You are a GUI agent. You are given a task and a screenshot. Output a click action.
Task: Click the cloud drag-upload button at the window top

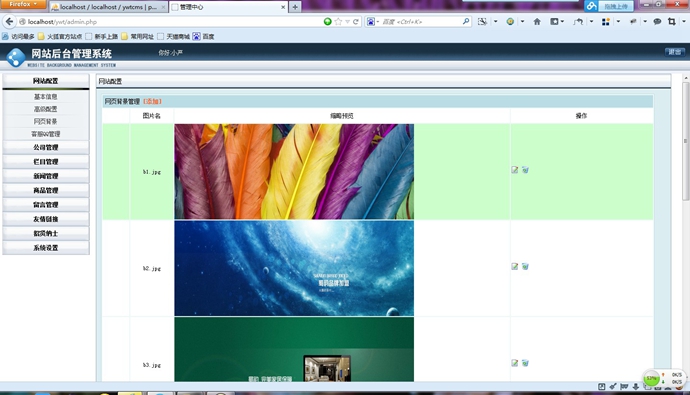[609, 6]
